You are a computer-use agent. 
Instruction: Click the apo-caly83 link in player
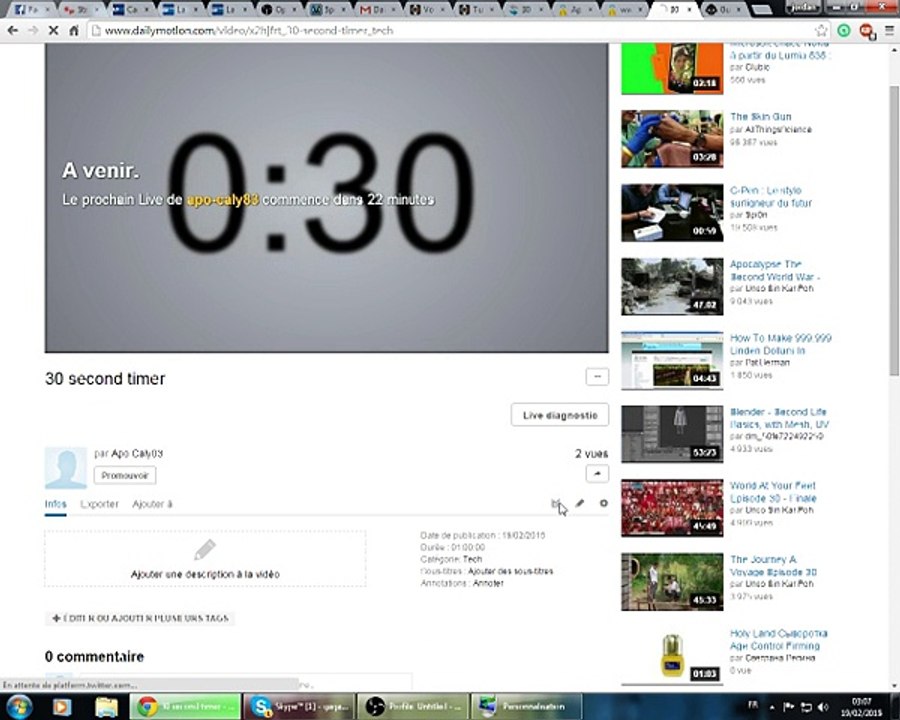point(222,200)
